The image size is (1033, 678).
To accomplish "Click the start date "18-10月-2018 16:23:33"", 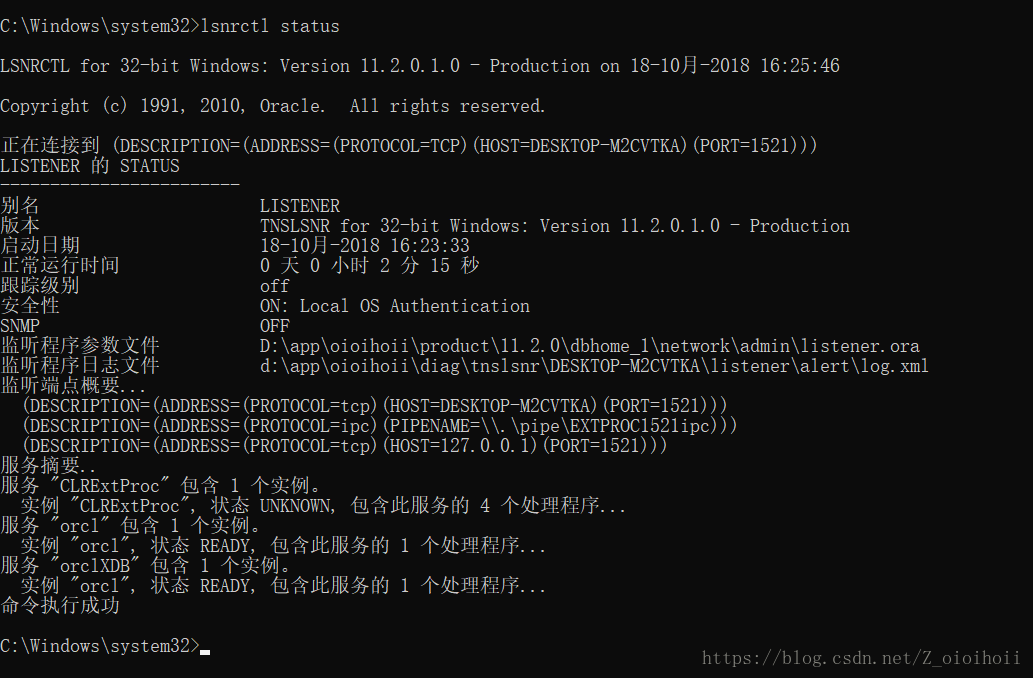I will click(365, 246).
